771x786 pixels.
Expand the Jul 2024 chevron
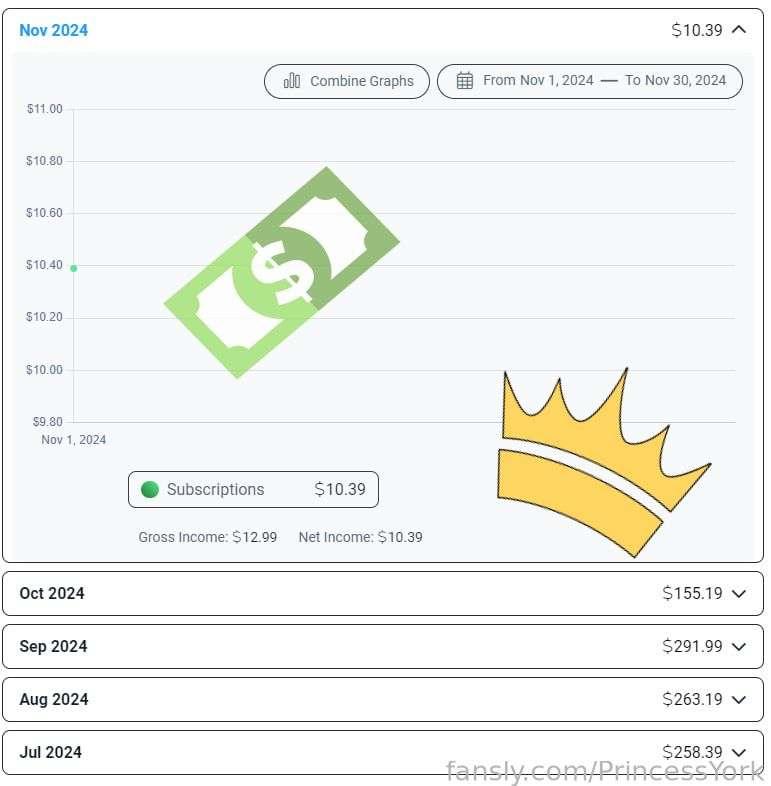739,753
